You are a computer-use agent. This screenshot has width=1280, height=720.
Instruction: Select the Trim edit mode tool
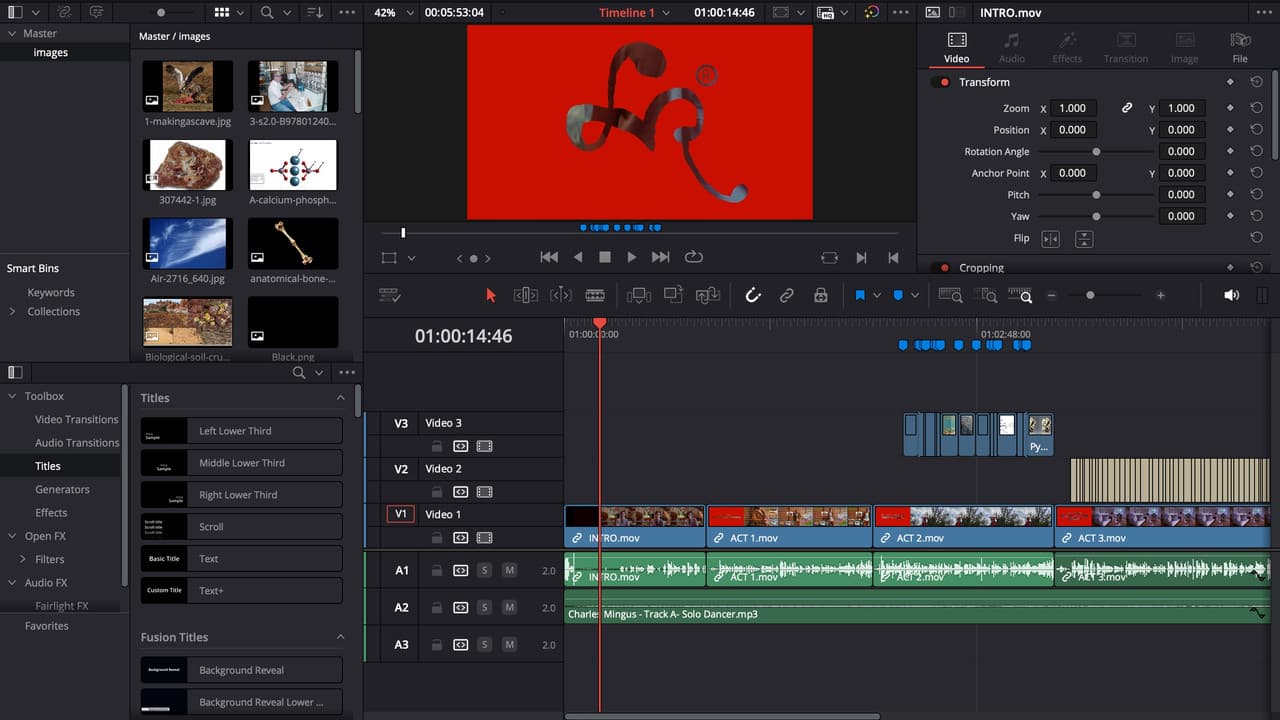tap(526, 295)
